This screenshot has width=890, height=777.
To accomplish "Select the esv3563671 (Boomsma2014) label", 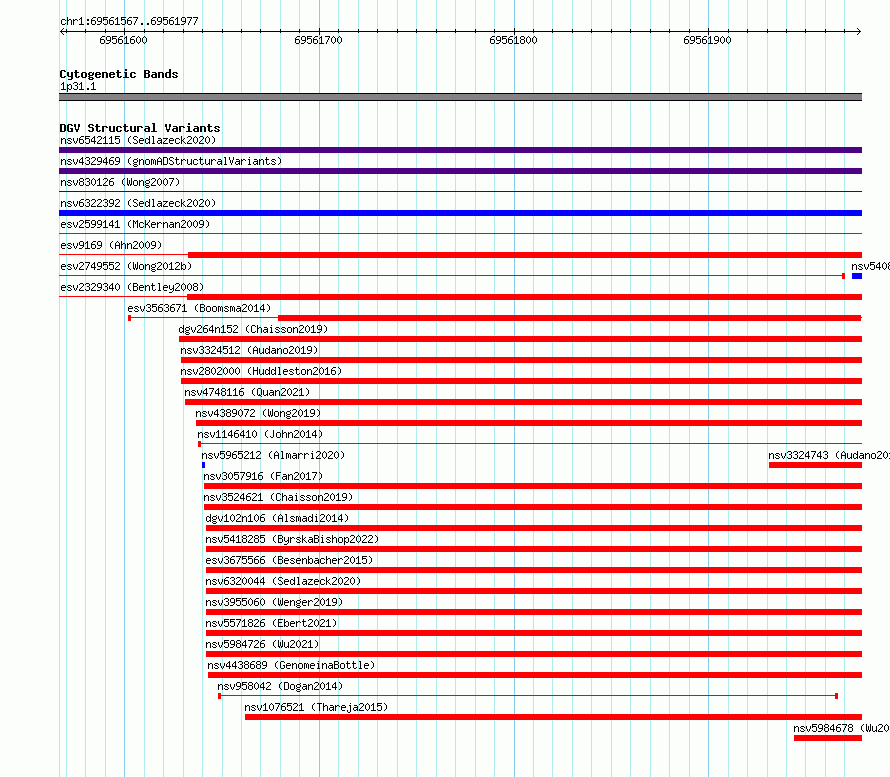I will tap(199, 308).
